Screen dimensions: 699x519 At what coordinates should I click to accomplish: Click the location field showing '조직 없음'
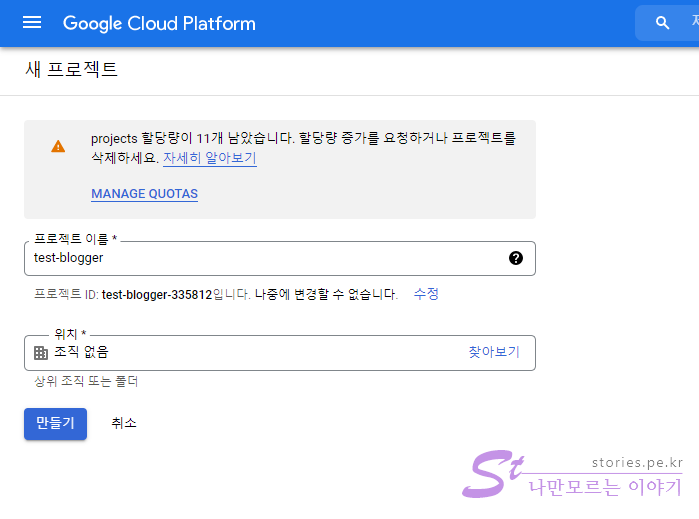tap(280, 353)
